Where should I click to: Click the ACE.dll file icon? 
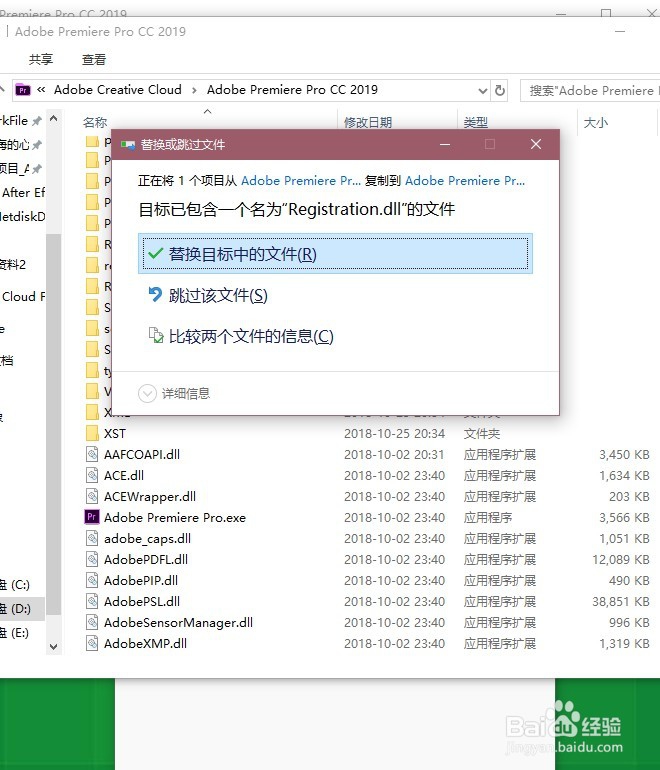(x=92, y=475)
